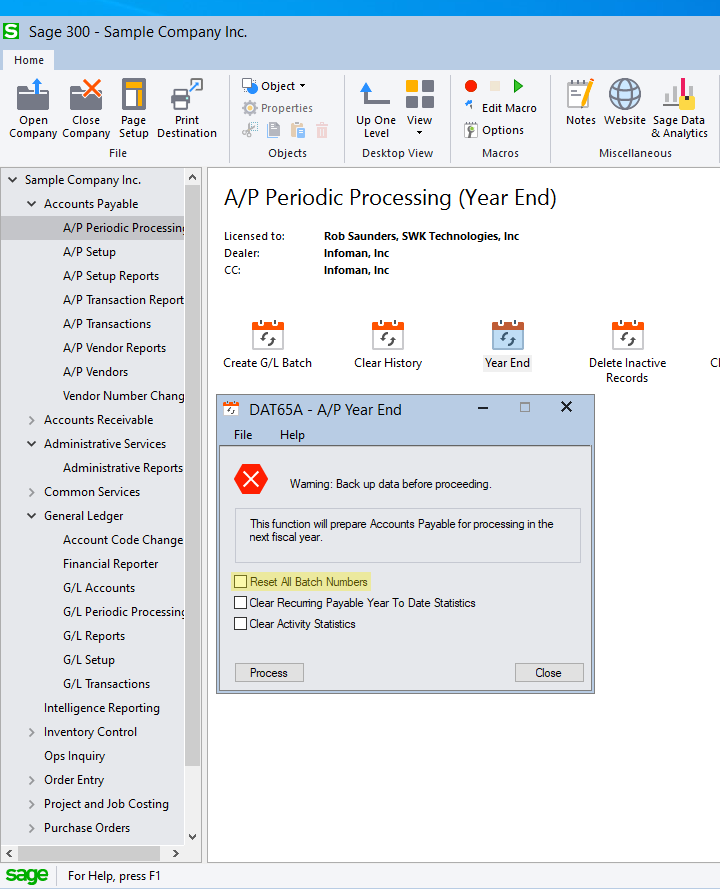Click tree vertical scrollbar down arrow

click(x=193, y=837)
